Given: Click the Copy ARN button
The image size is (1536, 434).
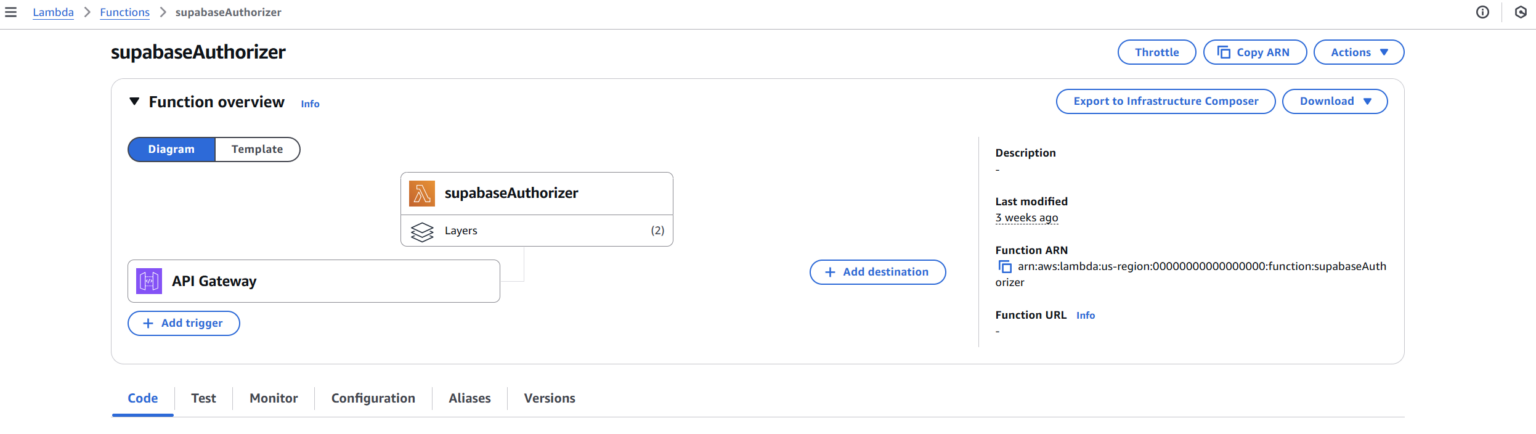Looking at the screenshot, I should point(1254,52).
